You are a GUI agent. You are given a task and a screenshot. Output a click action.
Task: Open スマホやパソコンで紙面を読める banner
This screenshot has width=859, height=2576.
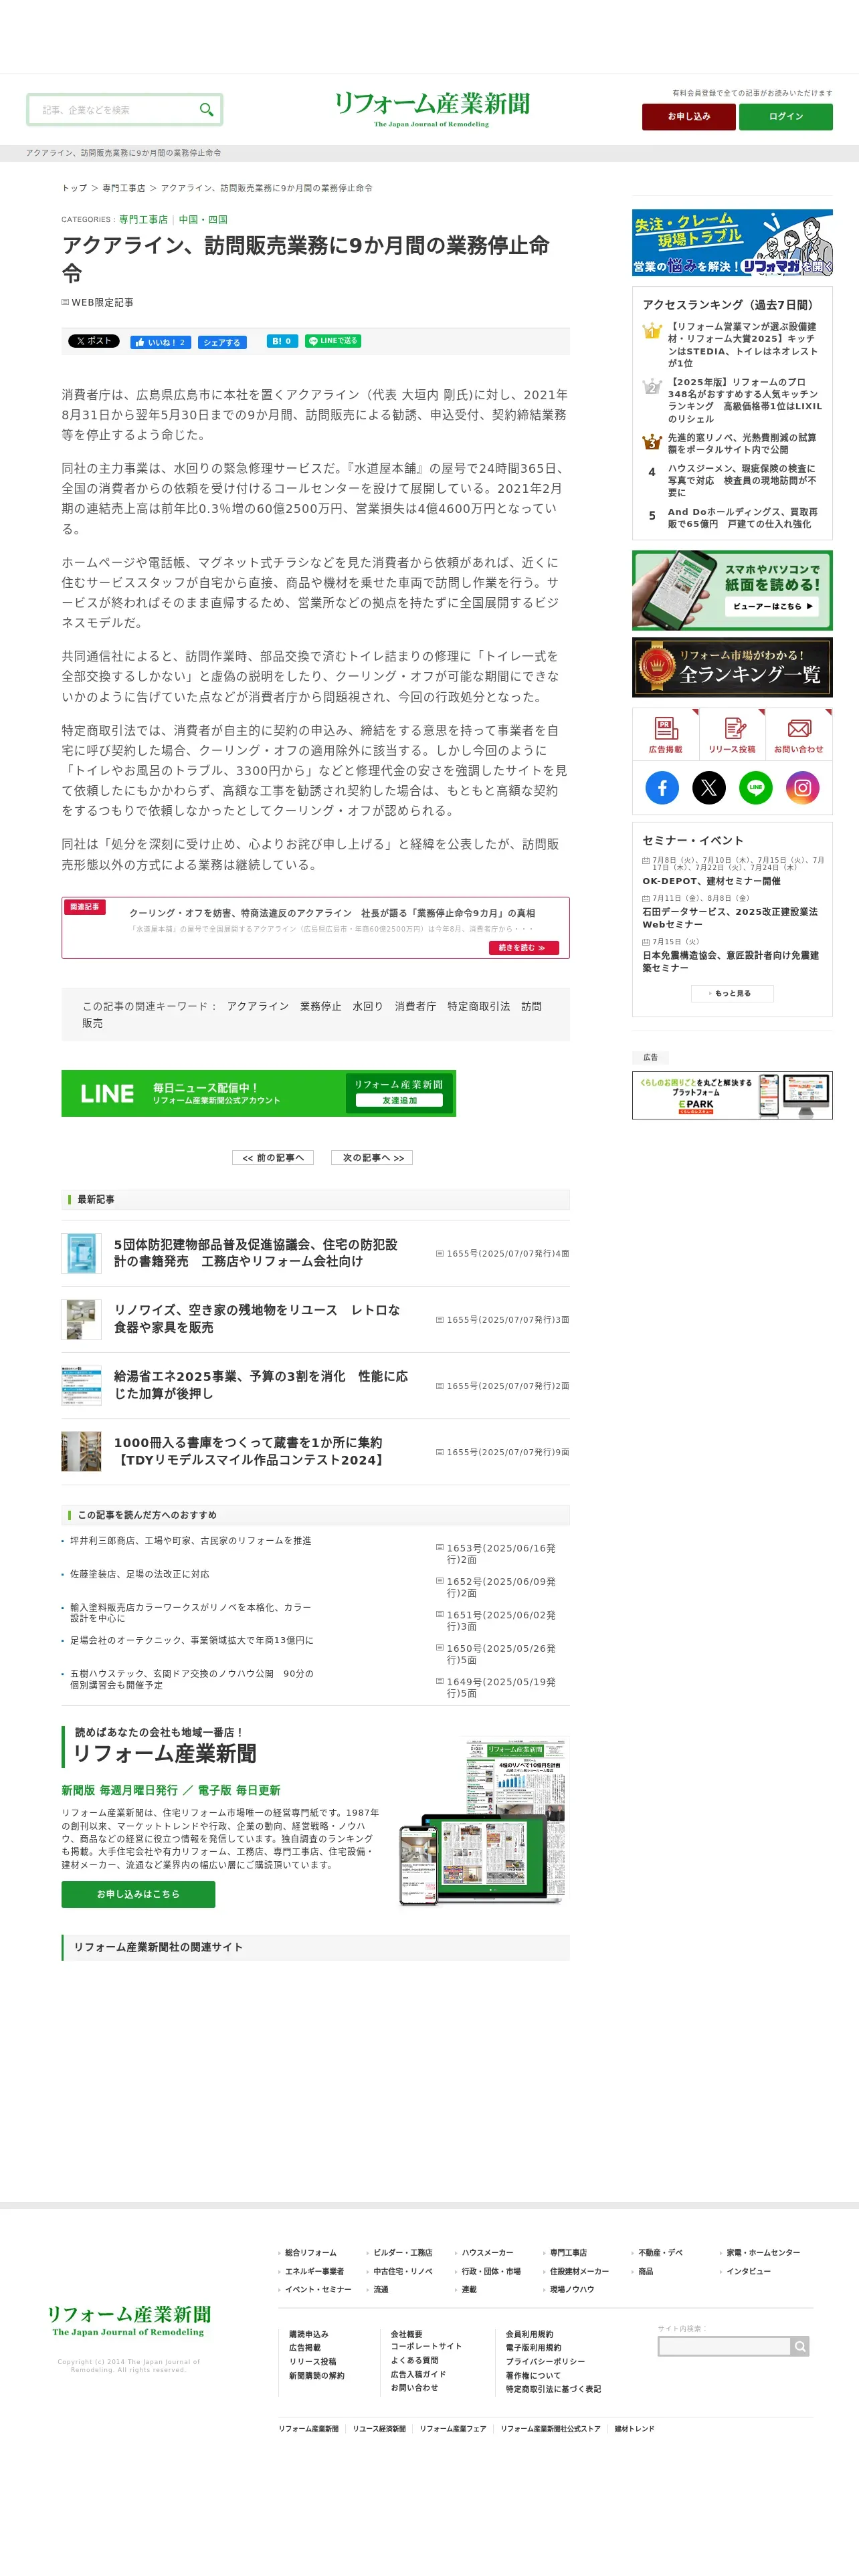click(x=732, y=590)
